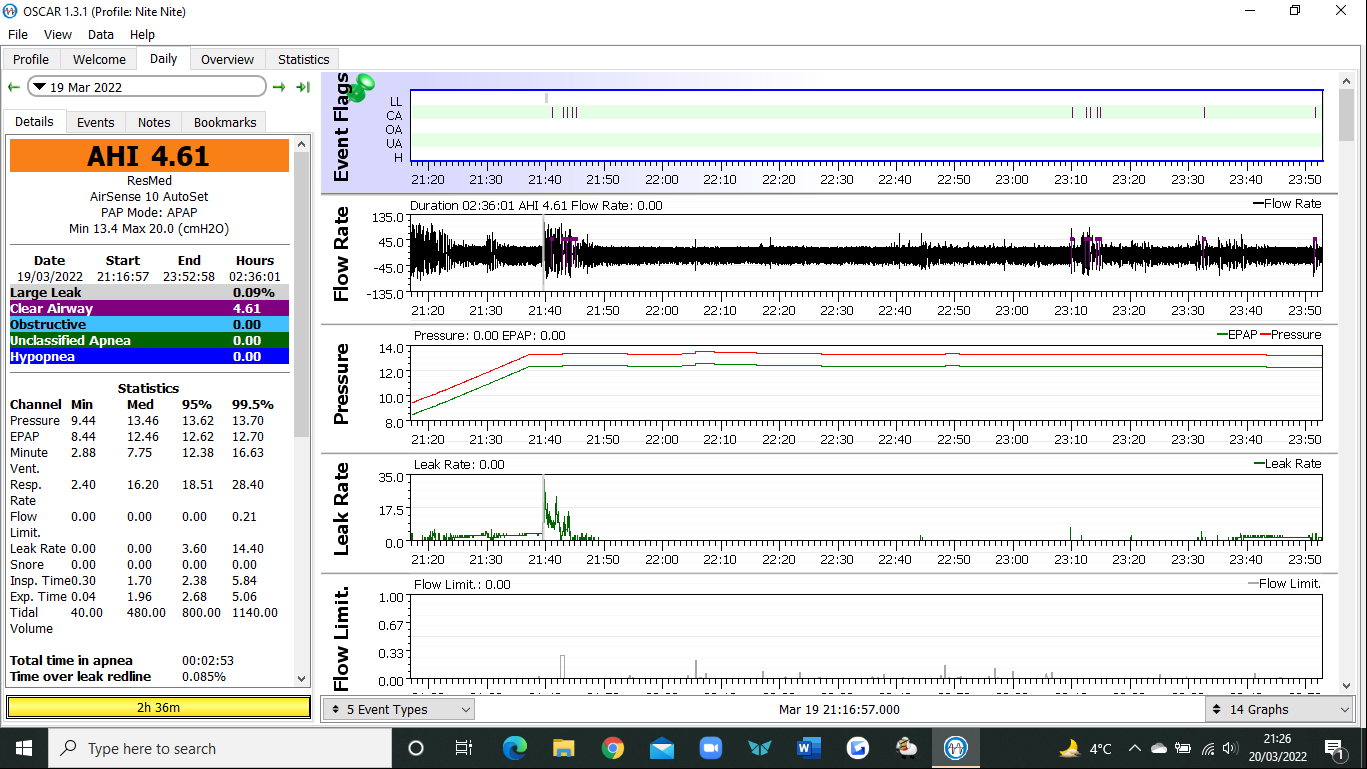Click the purple Clear Airway index row

pos(149,309)
